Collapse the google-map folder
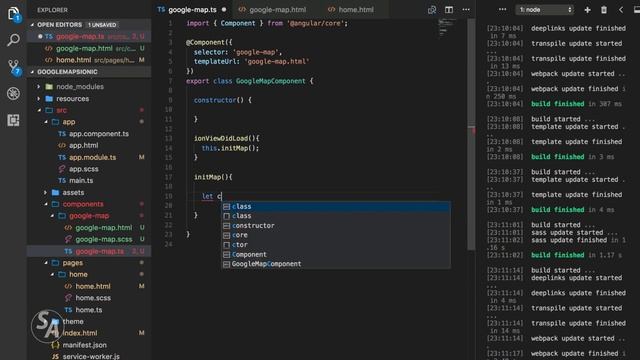 tap(52, 216)
